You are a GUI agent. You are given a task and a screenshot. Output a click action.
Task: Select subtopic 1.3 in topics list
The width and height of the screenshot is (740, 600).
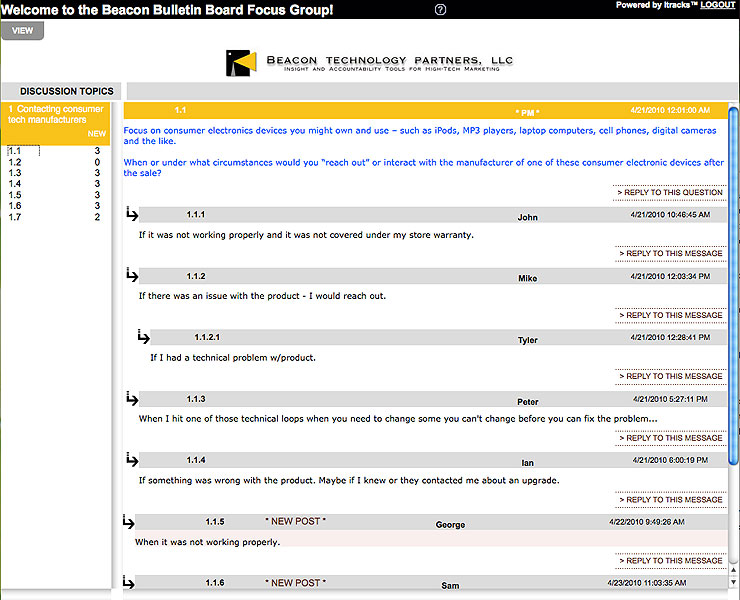15,173
